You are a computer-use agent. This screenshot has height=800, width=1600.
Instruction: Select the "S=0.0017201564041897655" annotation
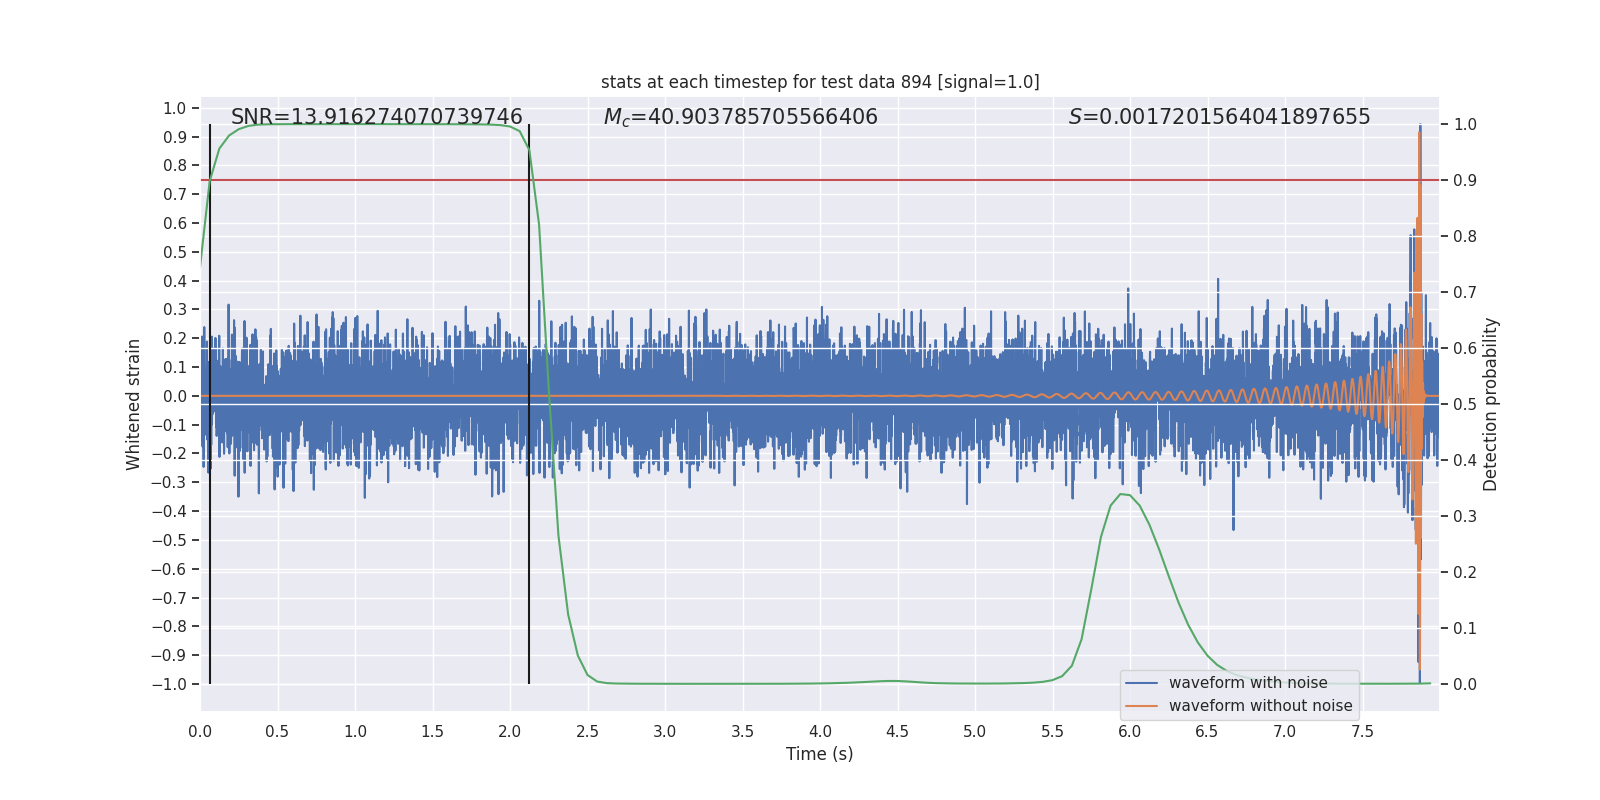[1219, 117]
